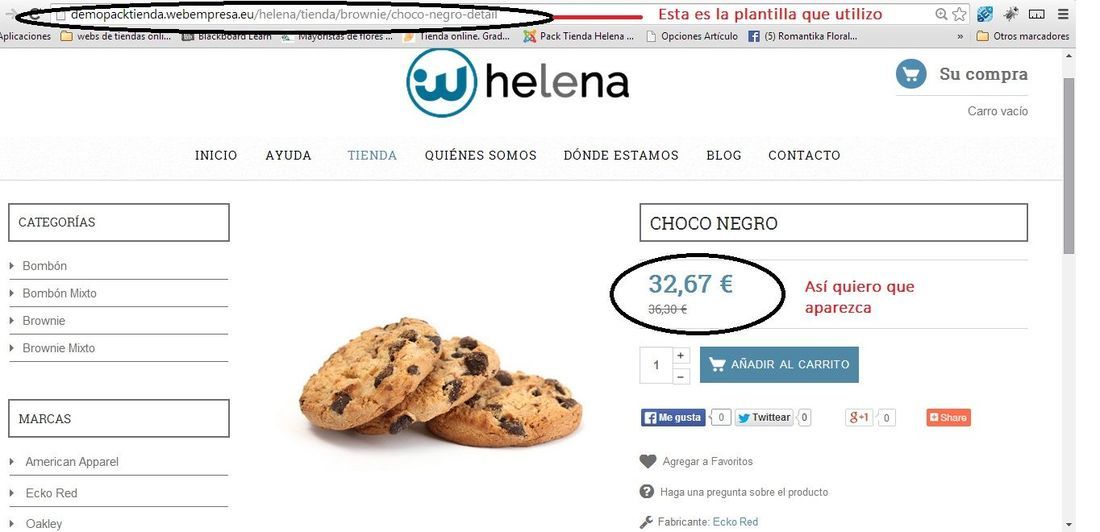The width and height of the screenshot is (1100, 532).
Task: Click AÑADIR AL CARRITO button
Action: (x=779, y=364)
